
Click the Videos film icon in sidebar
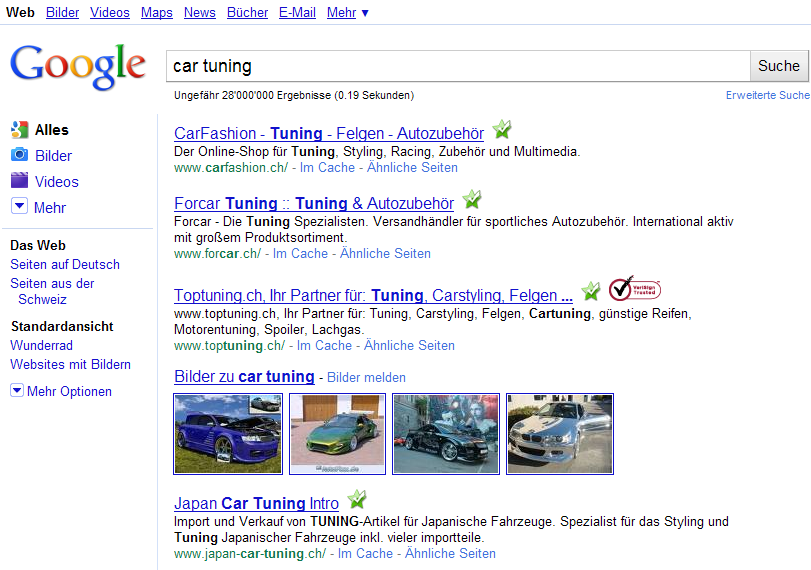[19, 181]
